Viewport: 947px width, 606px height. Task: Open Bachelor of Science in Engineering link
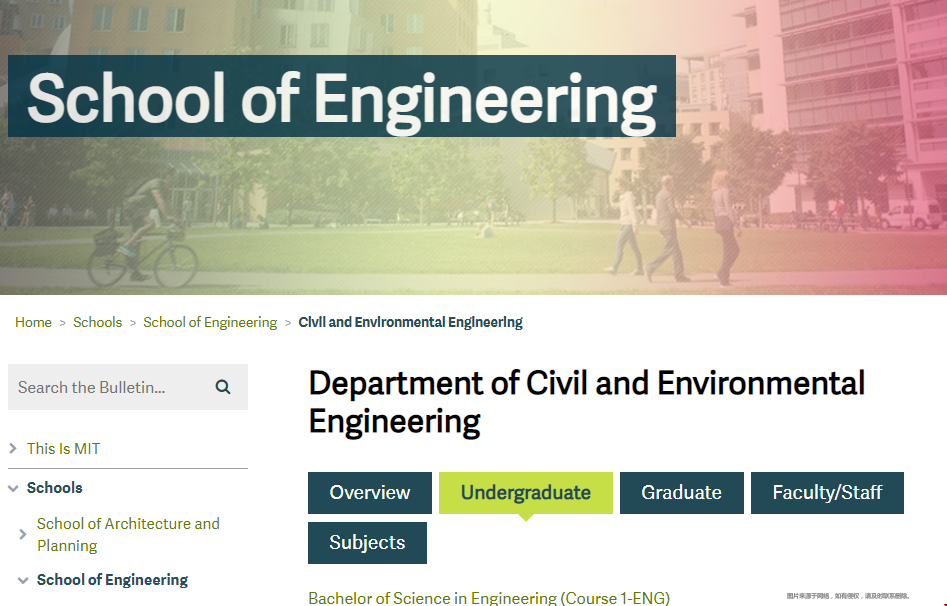point(489,598)
